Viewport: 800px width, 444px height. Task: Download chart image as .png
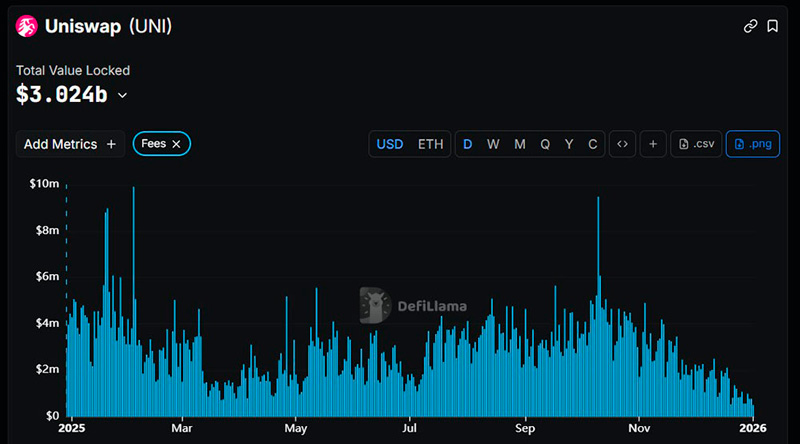coord(753,144)
